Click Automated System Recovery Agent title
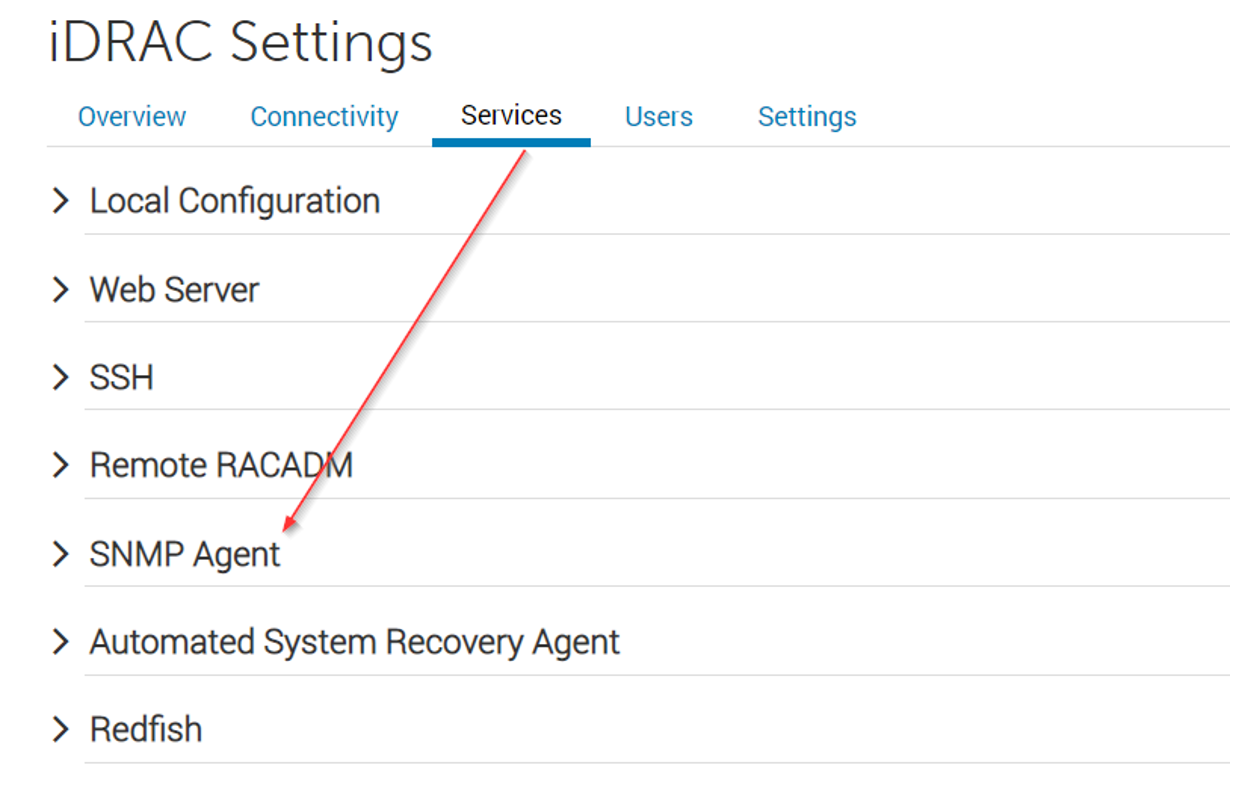The height and width of the screenshot is (785, 1247). [x=355, y=642]
